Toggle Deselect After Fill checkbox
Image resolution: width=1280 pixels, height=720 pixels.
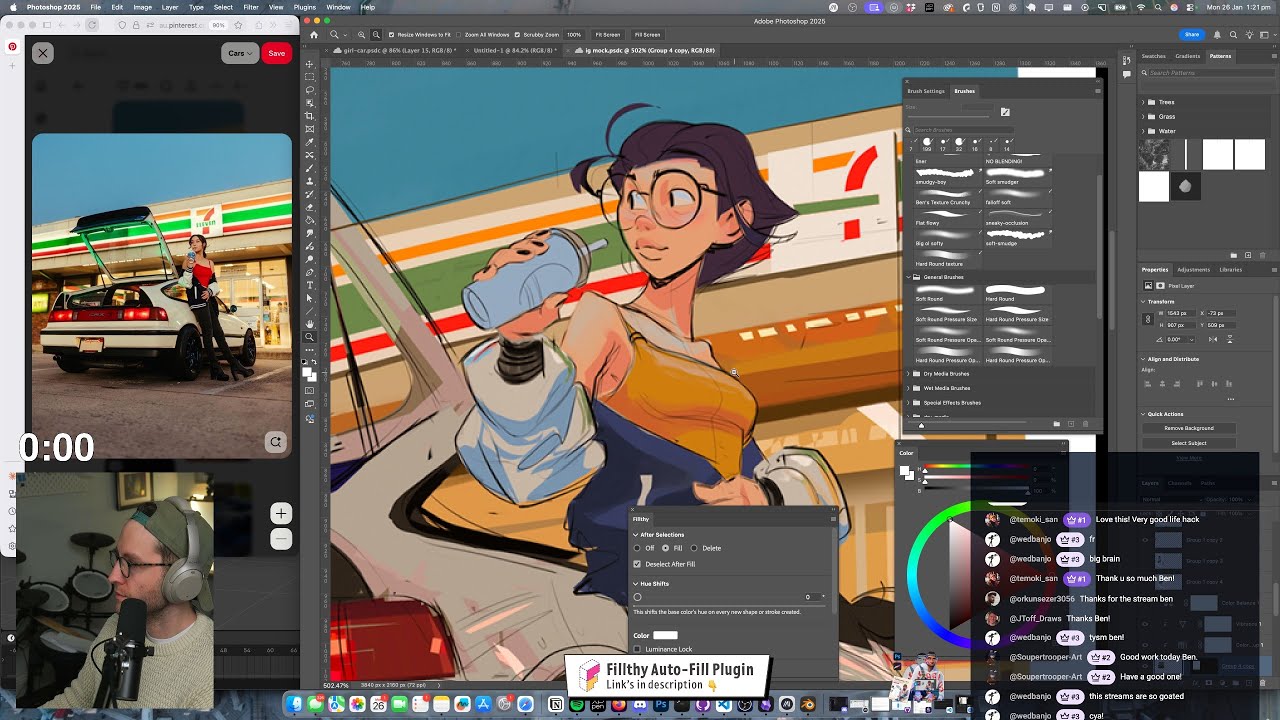click(637, 564)
